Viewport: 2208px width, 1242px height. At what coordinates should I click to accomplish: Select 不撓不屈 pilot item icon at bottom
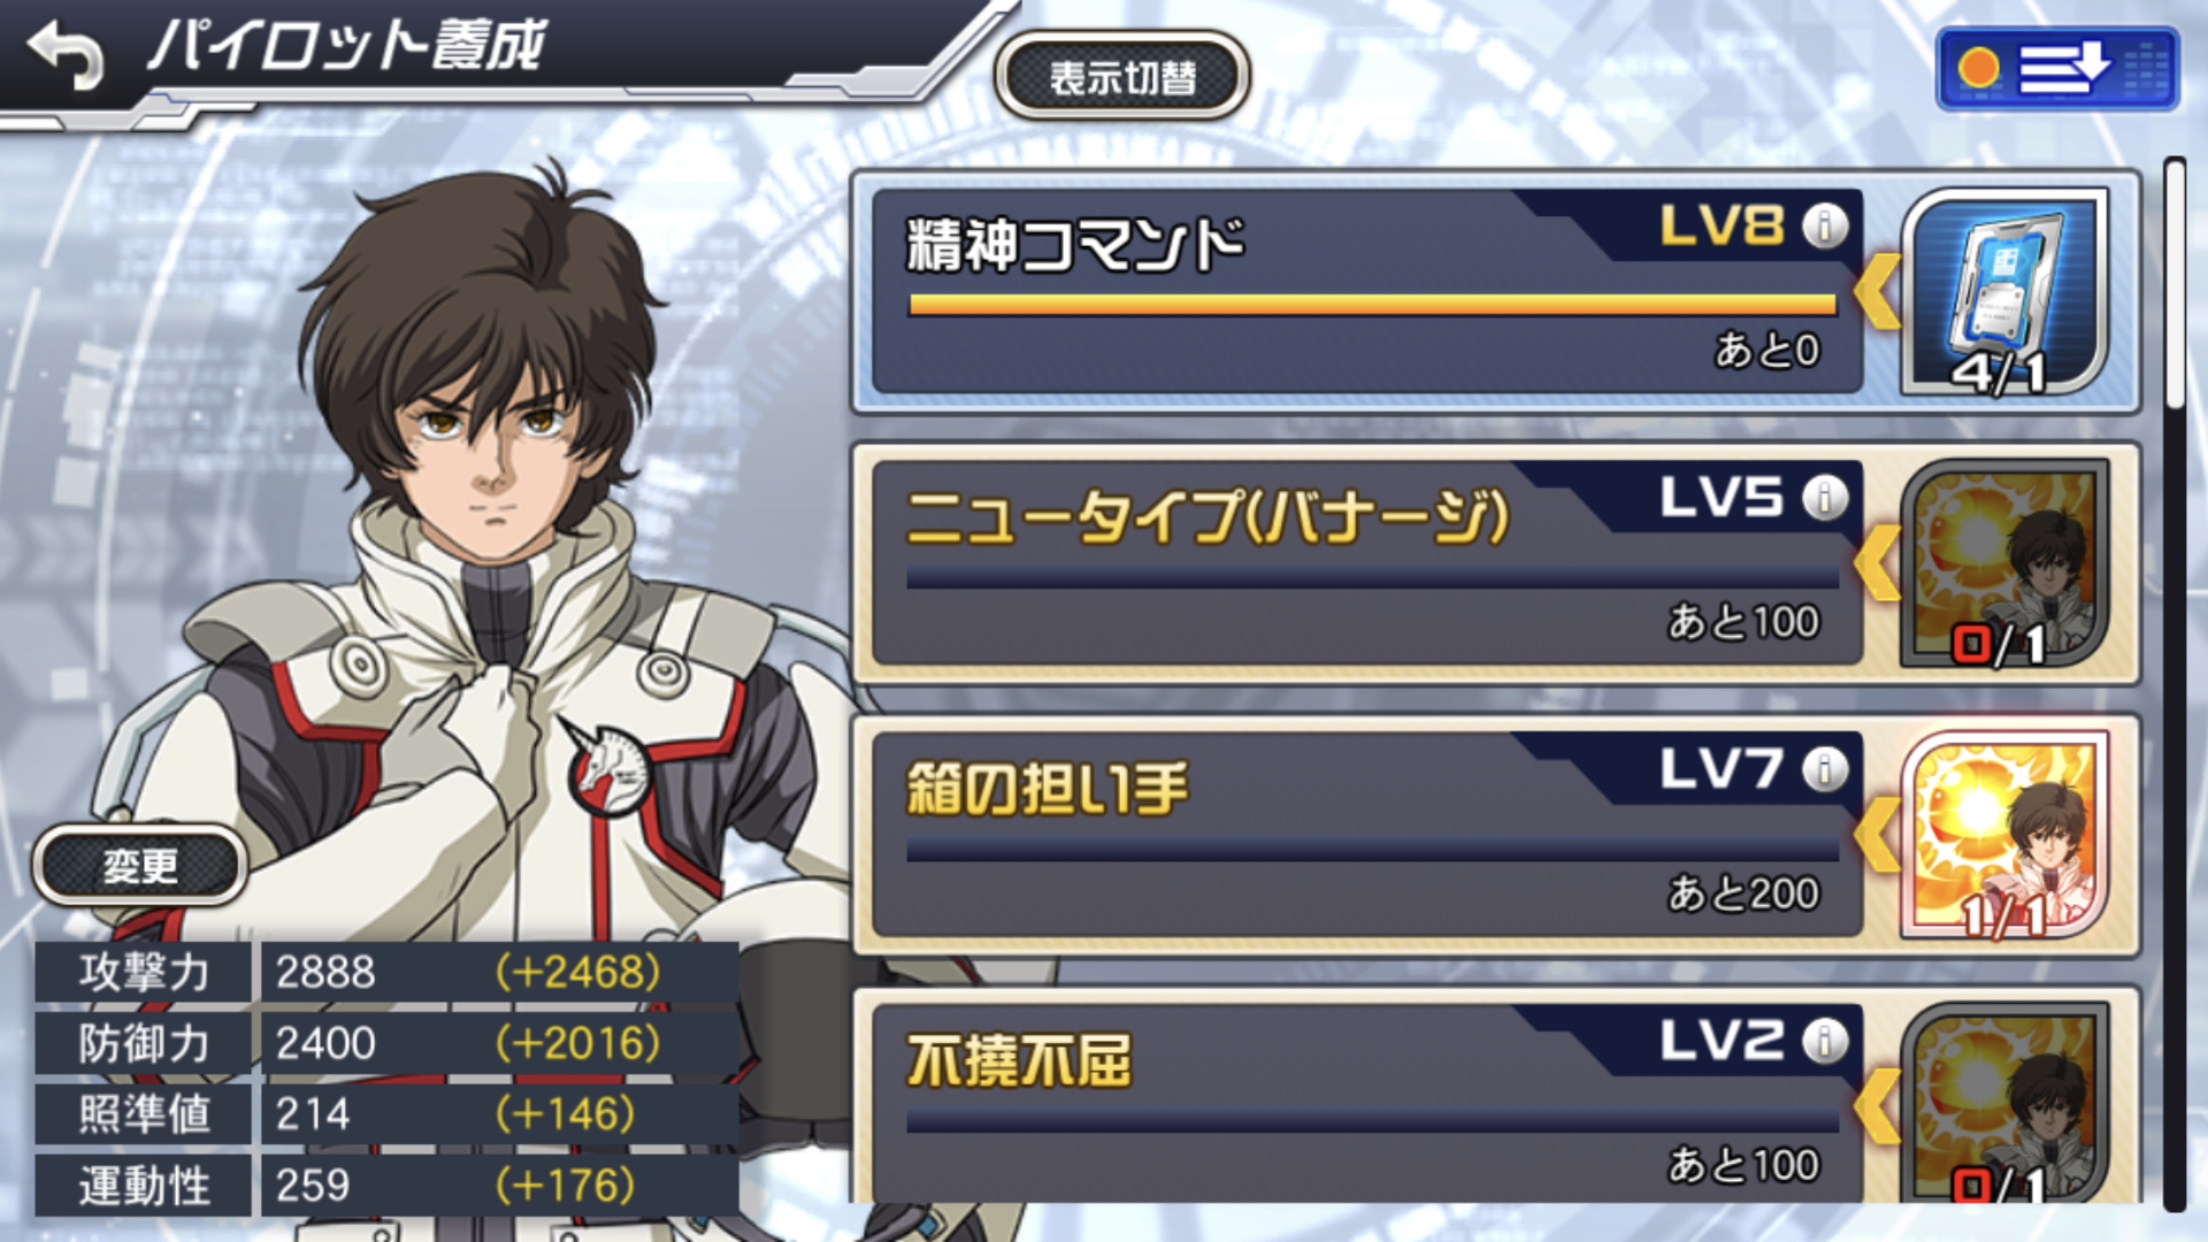coord(2004,1102)
